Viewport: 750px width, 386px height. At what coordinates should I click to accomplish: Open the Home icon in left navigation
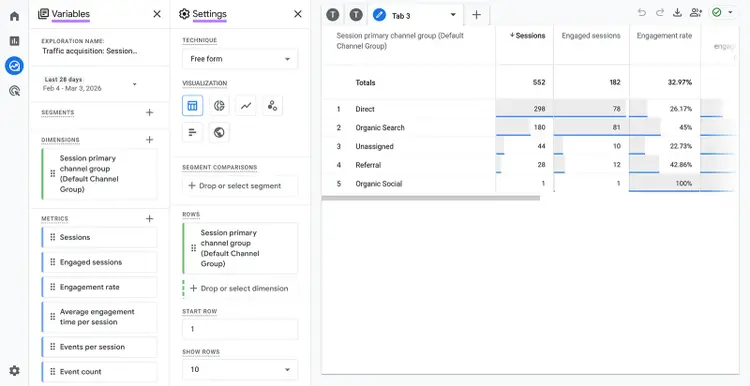pos(14,16)
